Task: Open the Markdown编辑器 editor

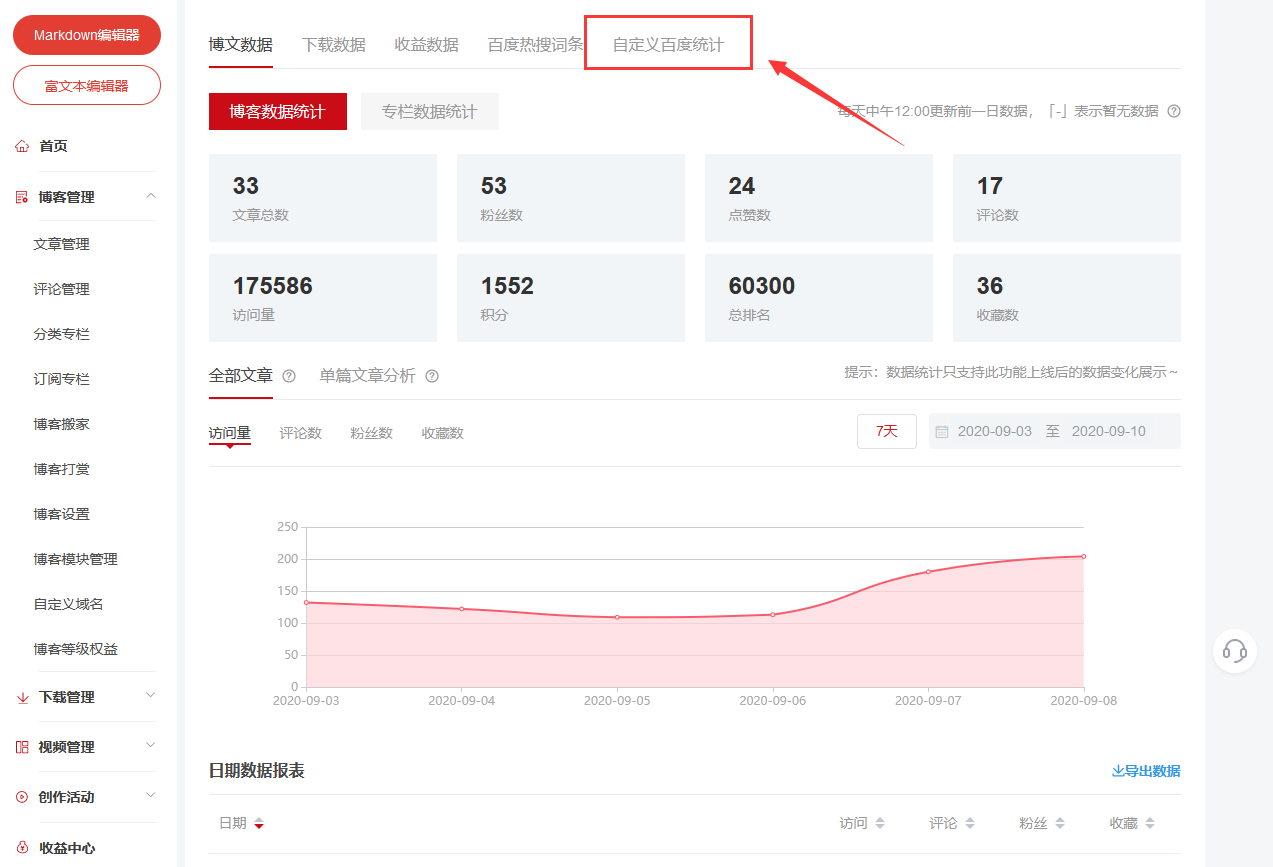Action: [87, 35]
